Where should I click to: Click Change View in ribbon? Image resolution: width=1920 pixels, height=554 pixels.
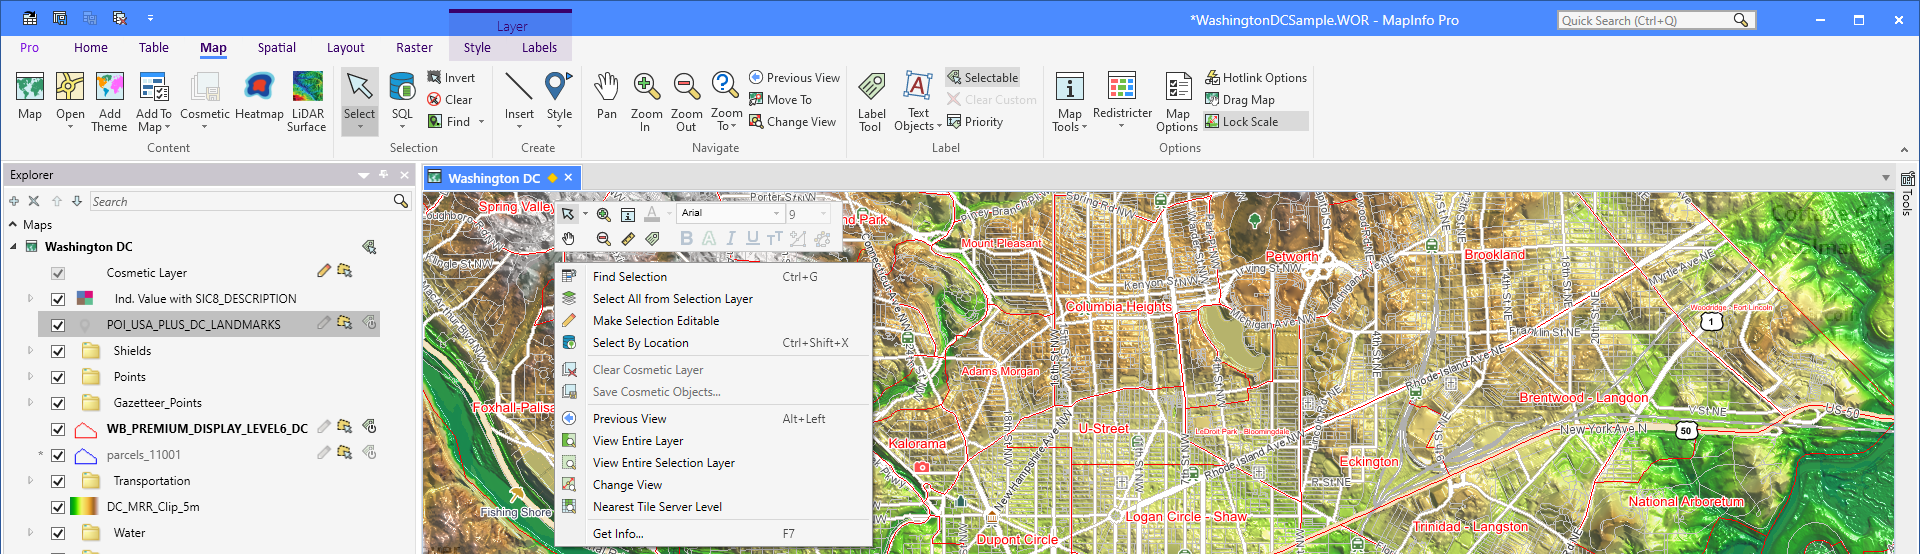tap(792, 121)
